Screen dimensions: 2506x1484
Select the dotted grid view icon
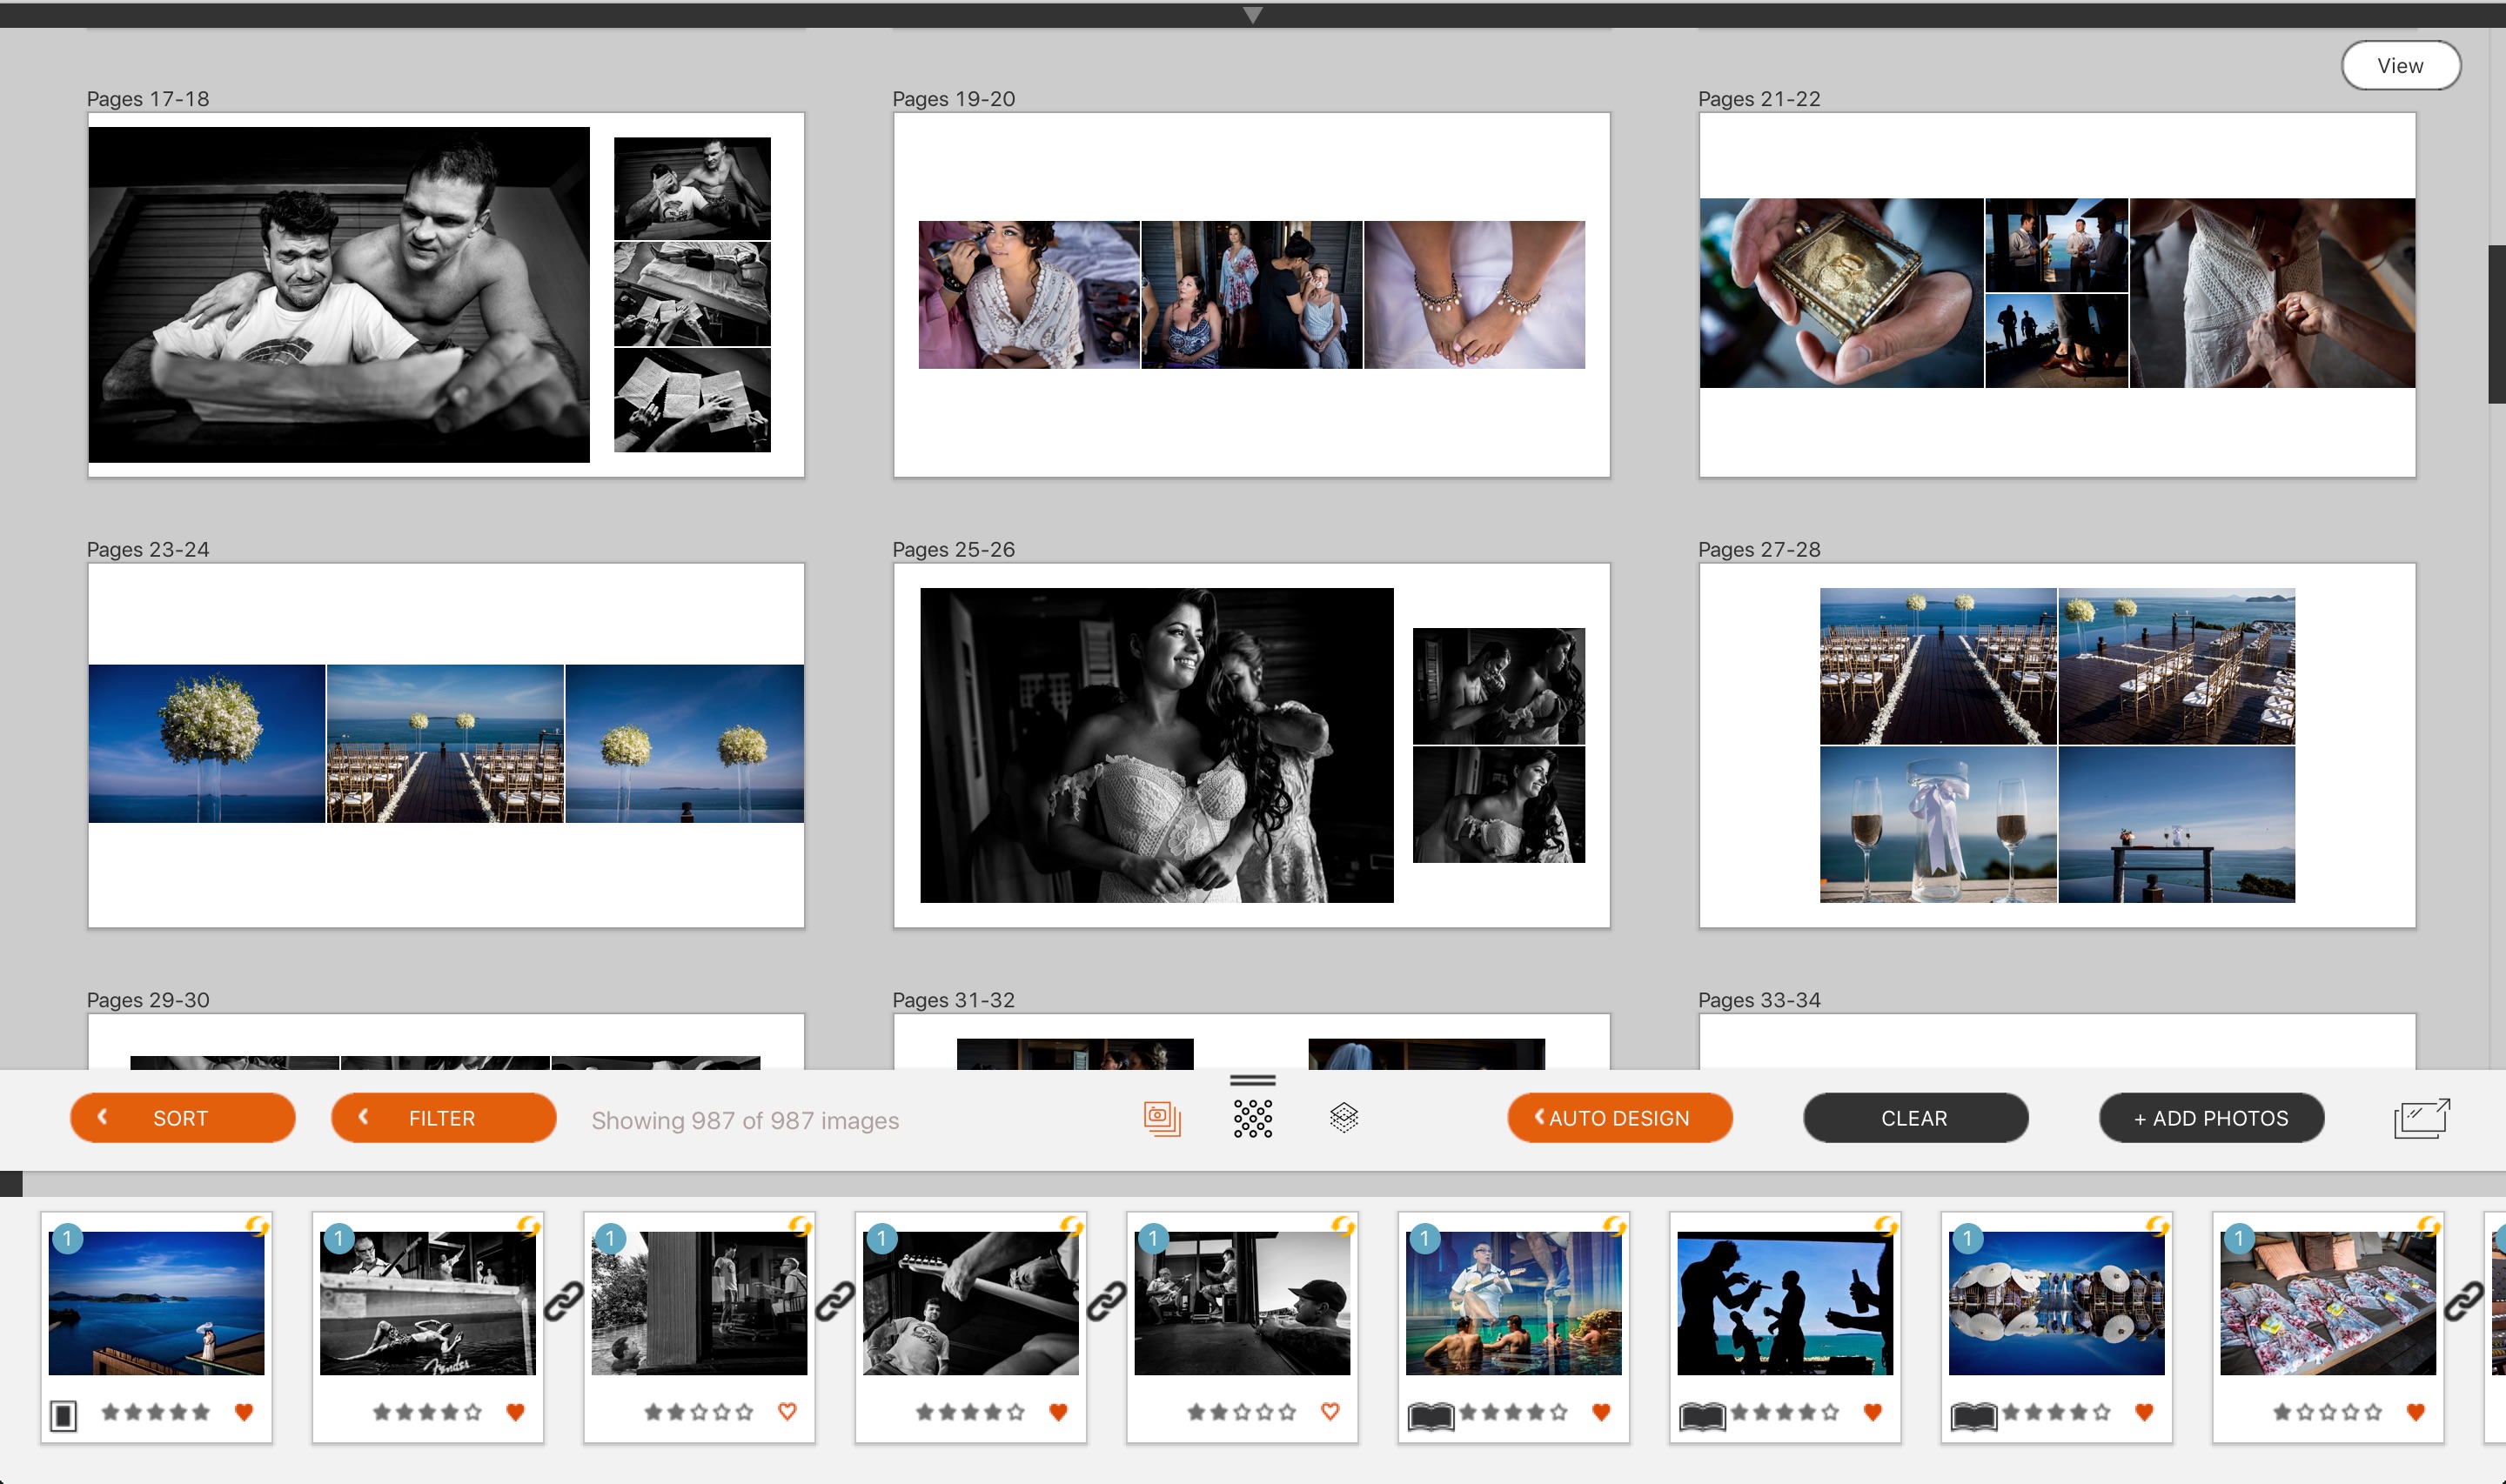(x=1253, y=1118)
